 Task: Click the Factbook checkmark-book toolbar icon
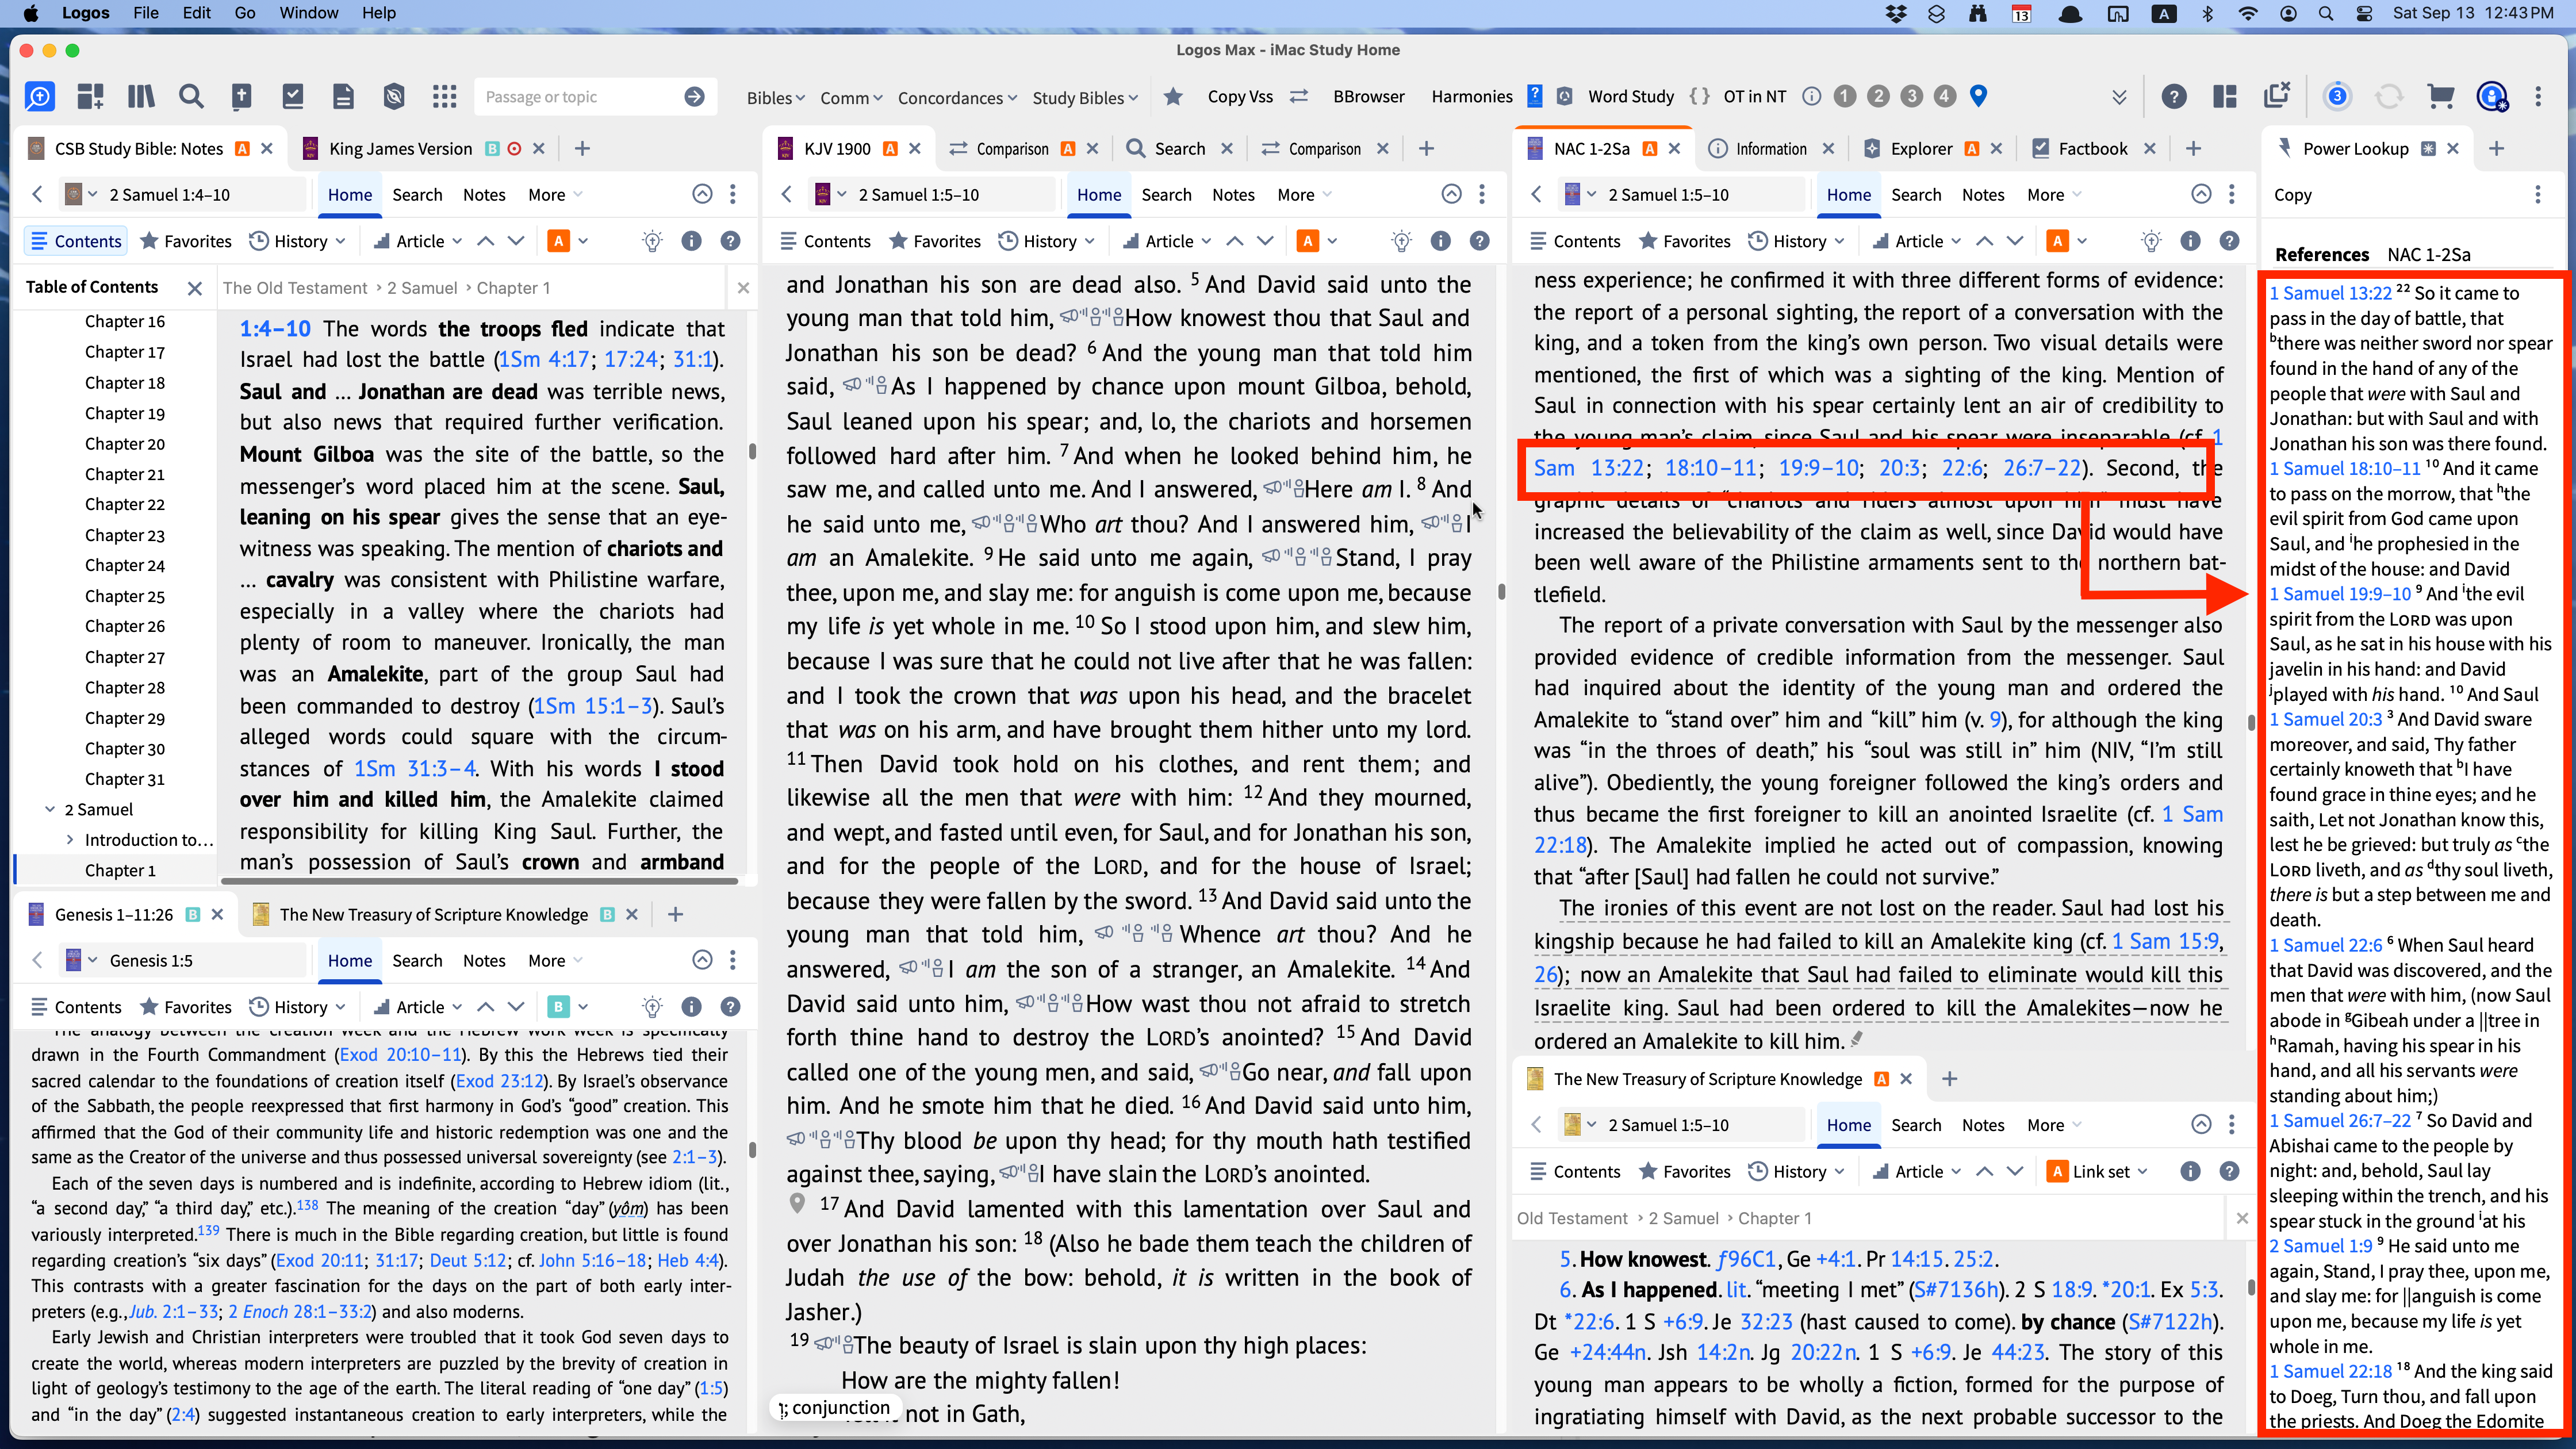pos(292,97)
